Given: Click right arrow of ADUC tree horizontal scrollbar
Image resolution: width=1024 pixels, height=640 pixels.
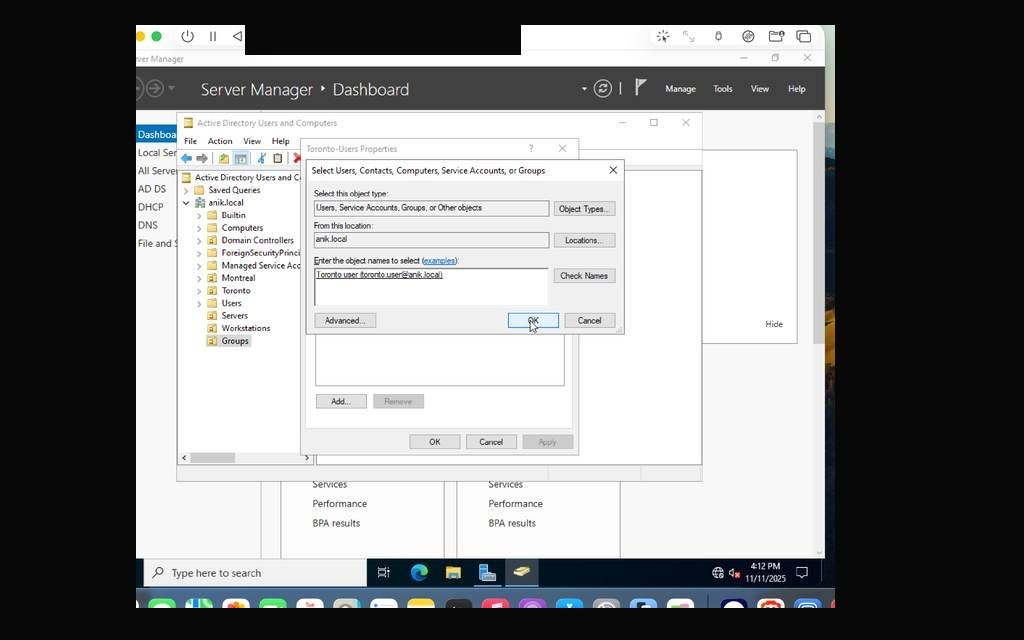Looking at the screenshot, I should pyautogui.click(x=307, y=458).
